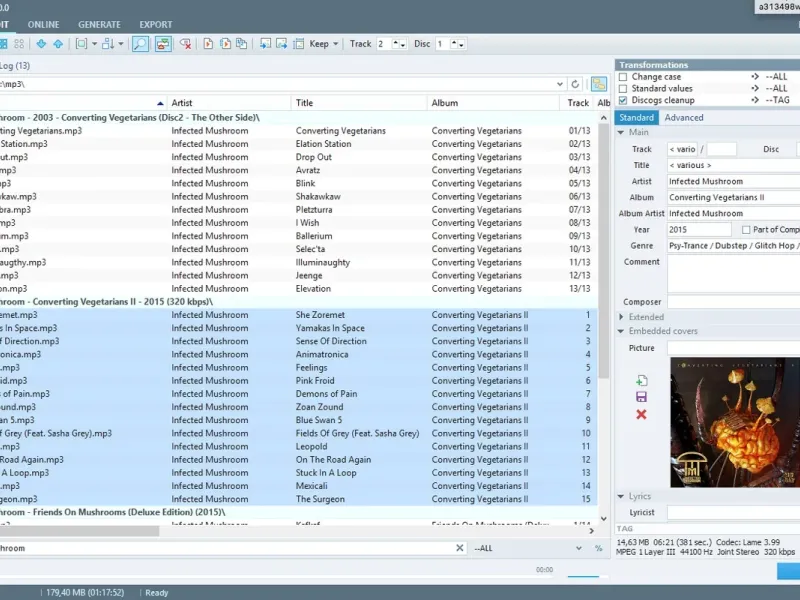
Task: Click the blue down arrow toolbar icon
Action: pos(41,44)
